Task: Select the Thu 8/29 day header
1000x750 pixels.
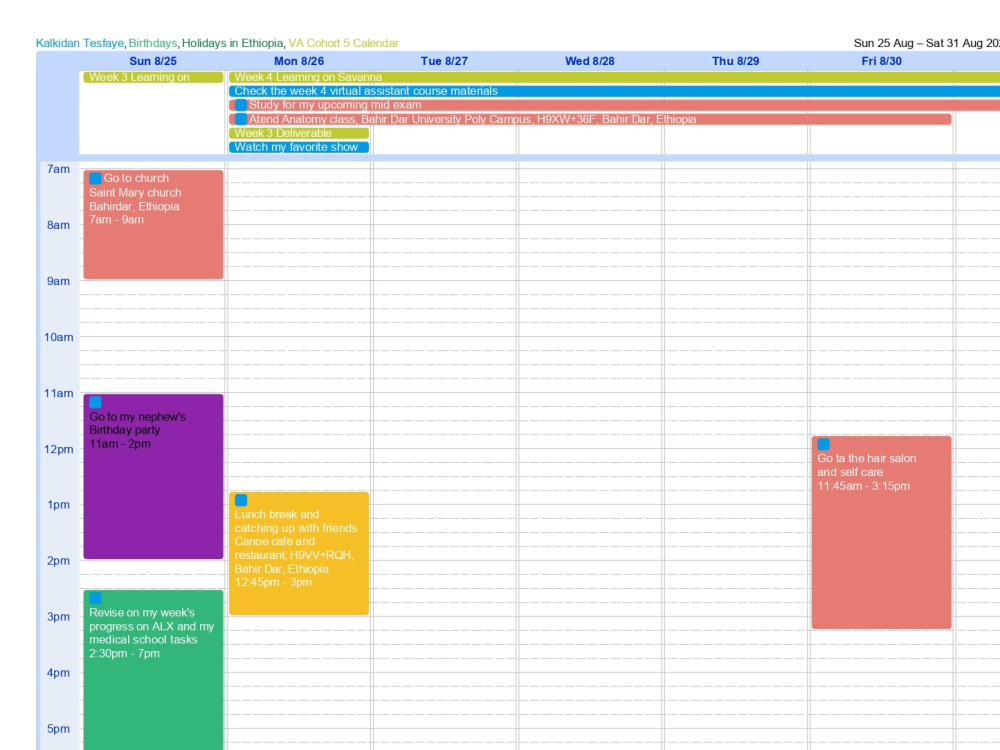Action: coord(736,61)
